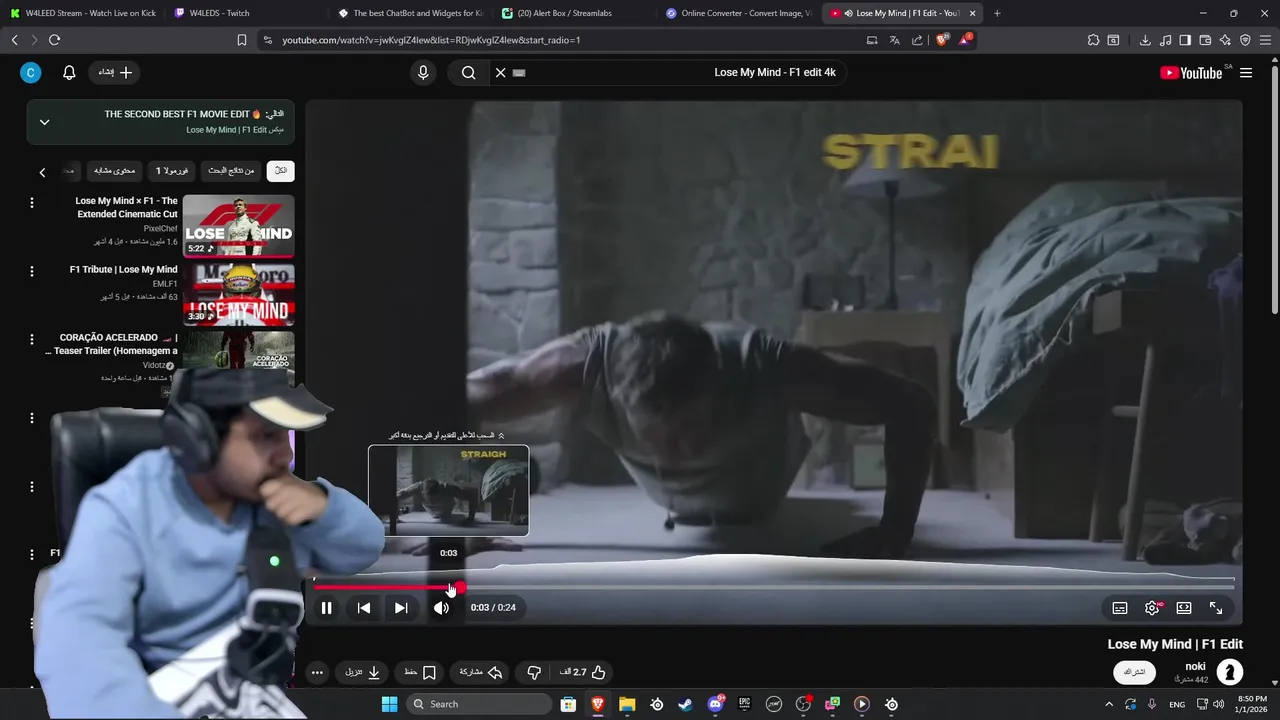Switch to the Online Converter tab
The width and height of the screenshot is (1280, 720).
pos(738,13)
